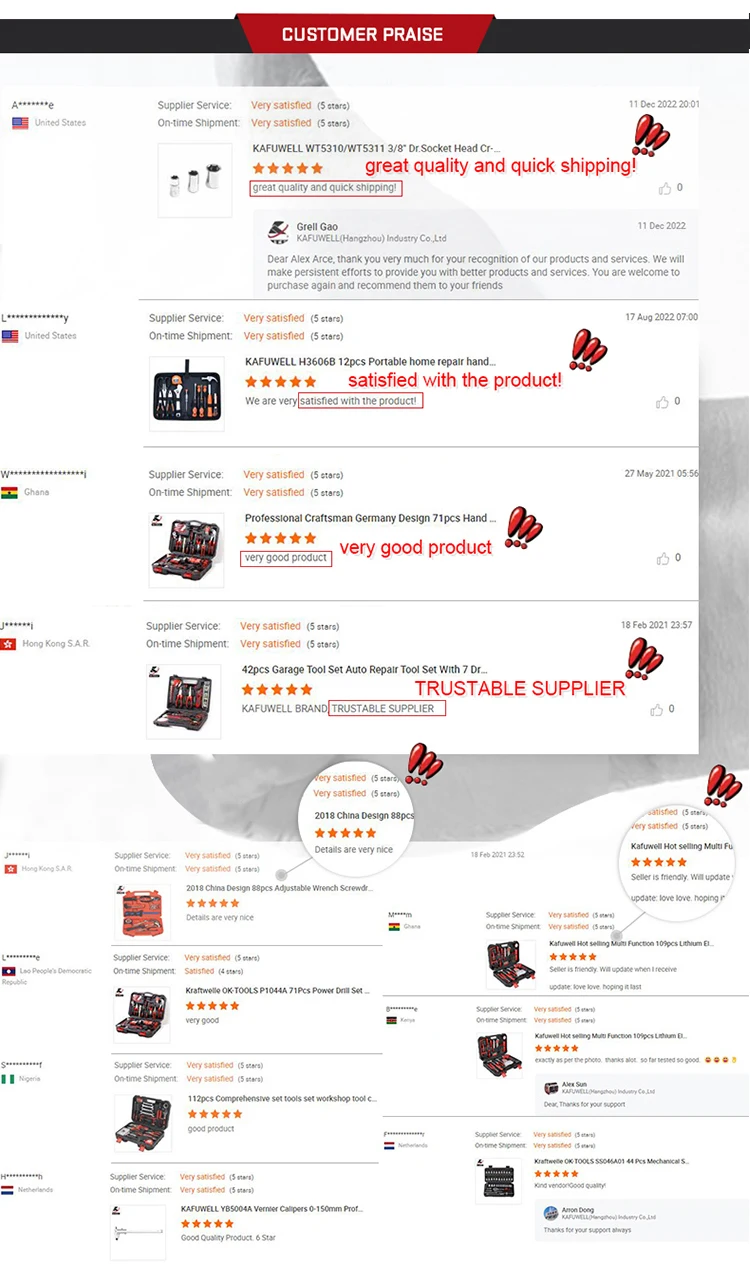Click Grell Gao's avatar in supplier reply
The width and height of the screenshot is (750, 1275).
(279, 233)
